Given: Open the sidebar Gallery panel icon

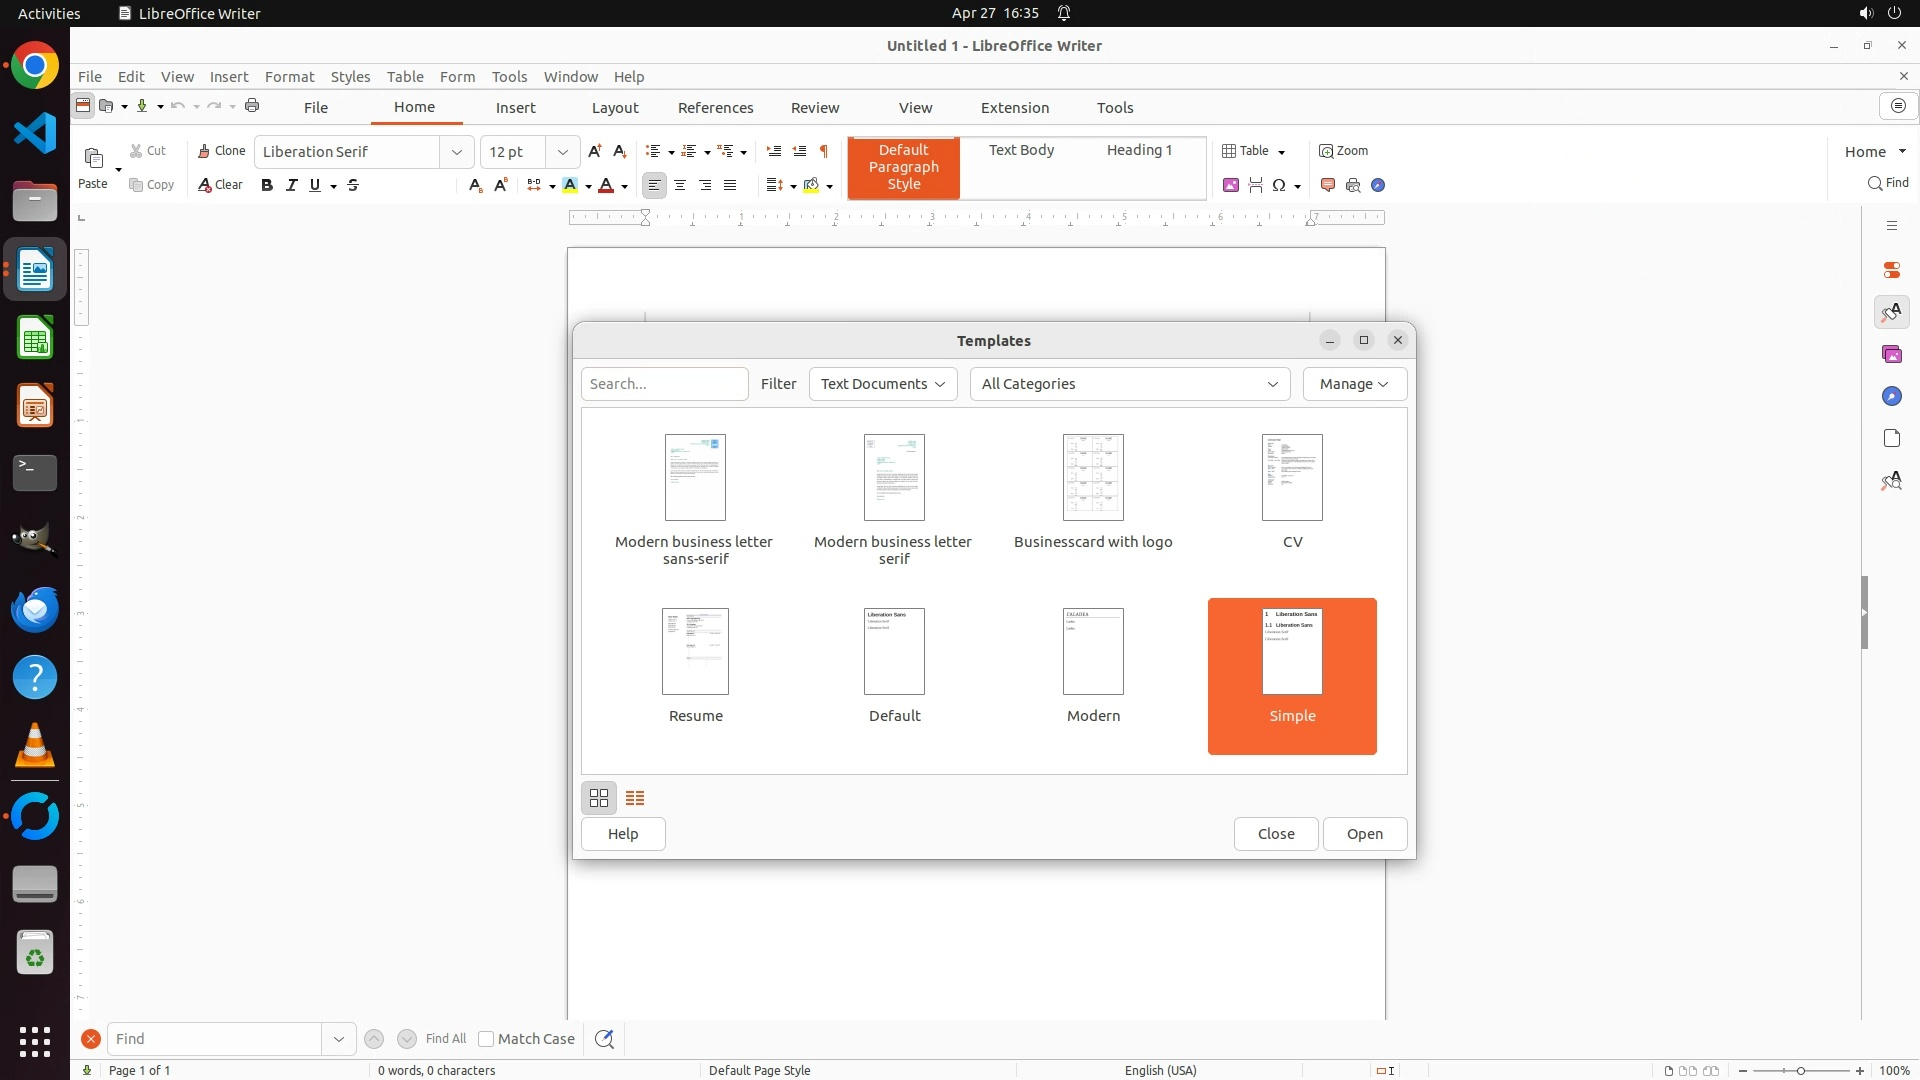Looking at the screenshot, I should (x=1891, y=354).
